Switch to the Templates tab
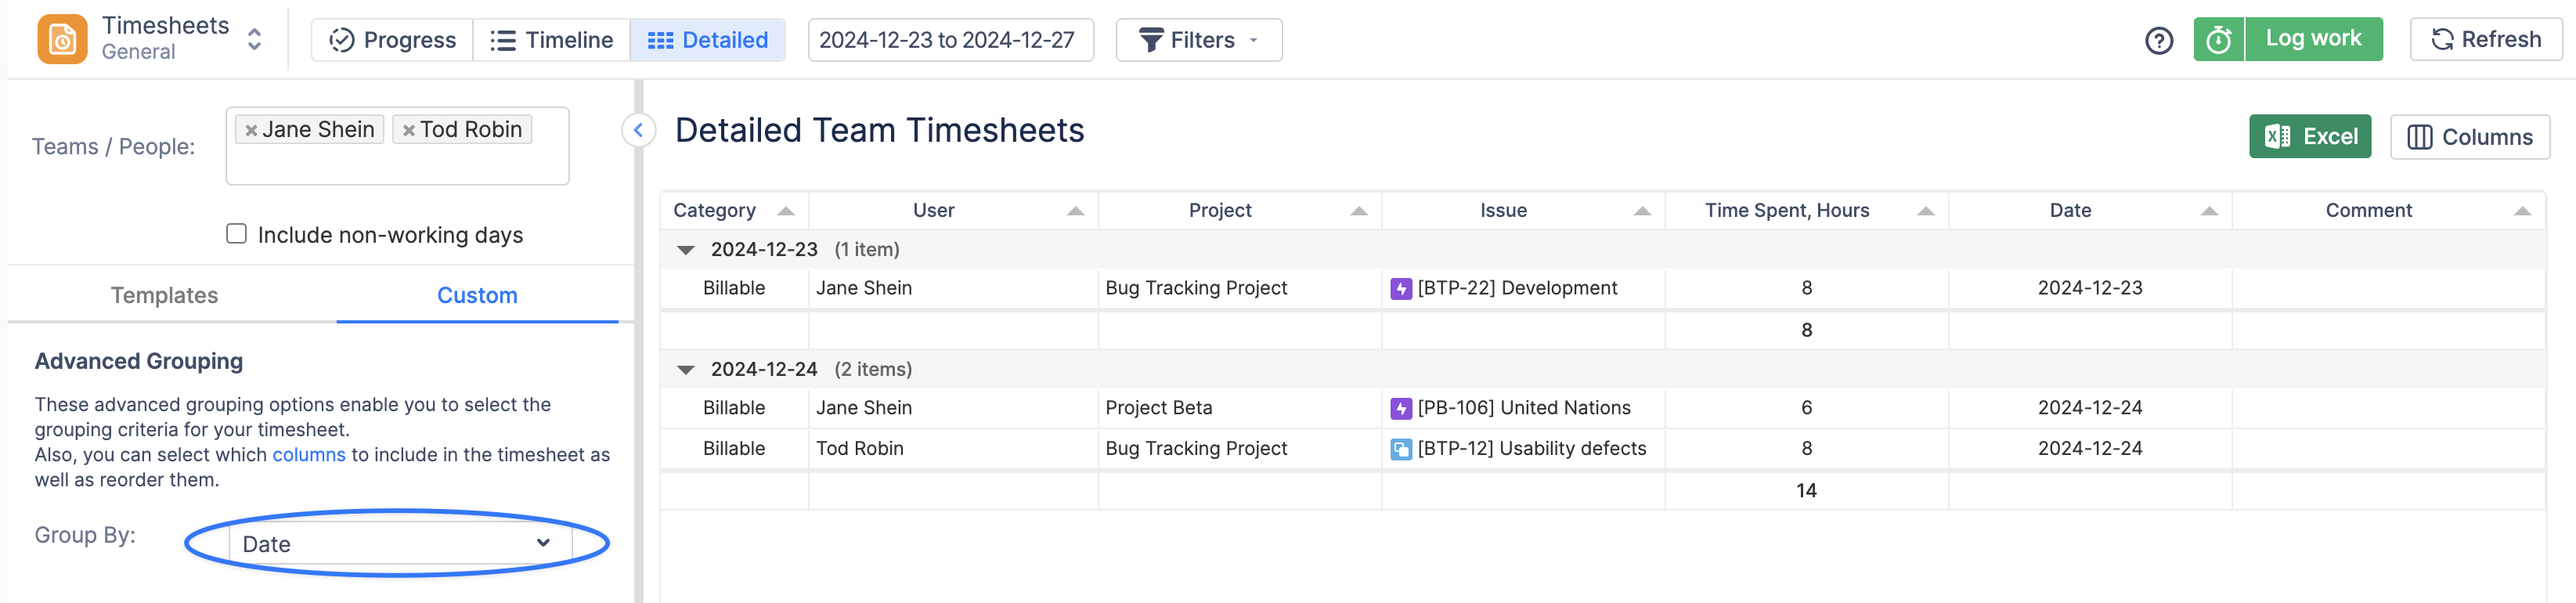 [164, 295]
